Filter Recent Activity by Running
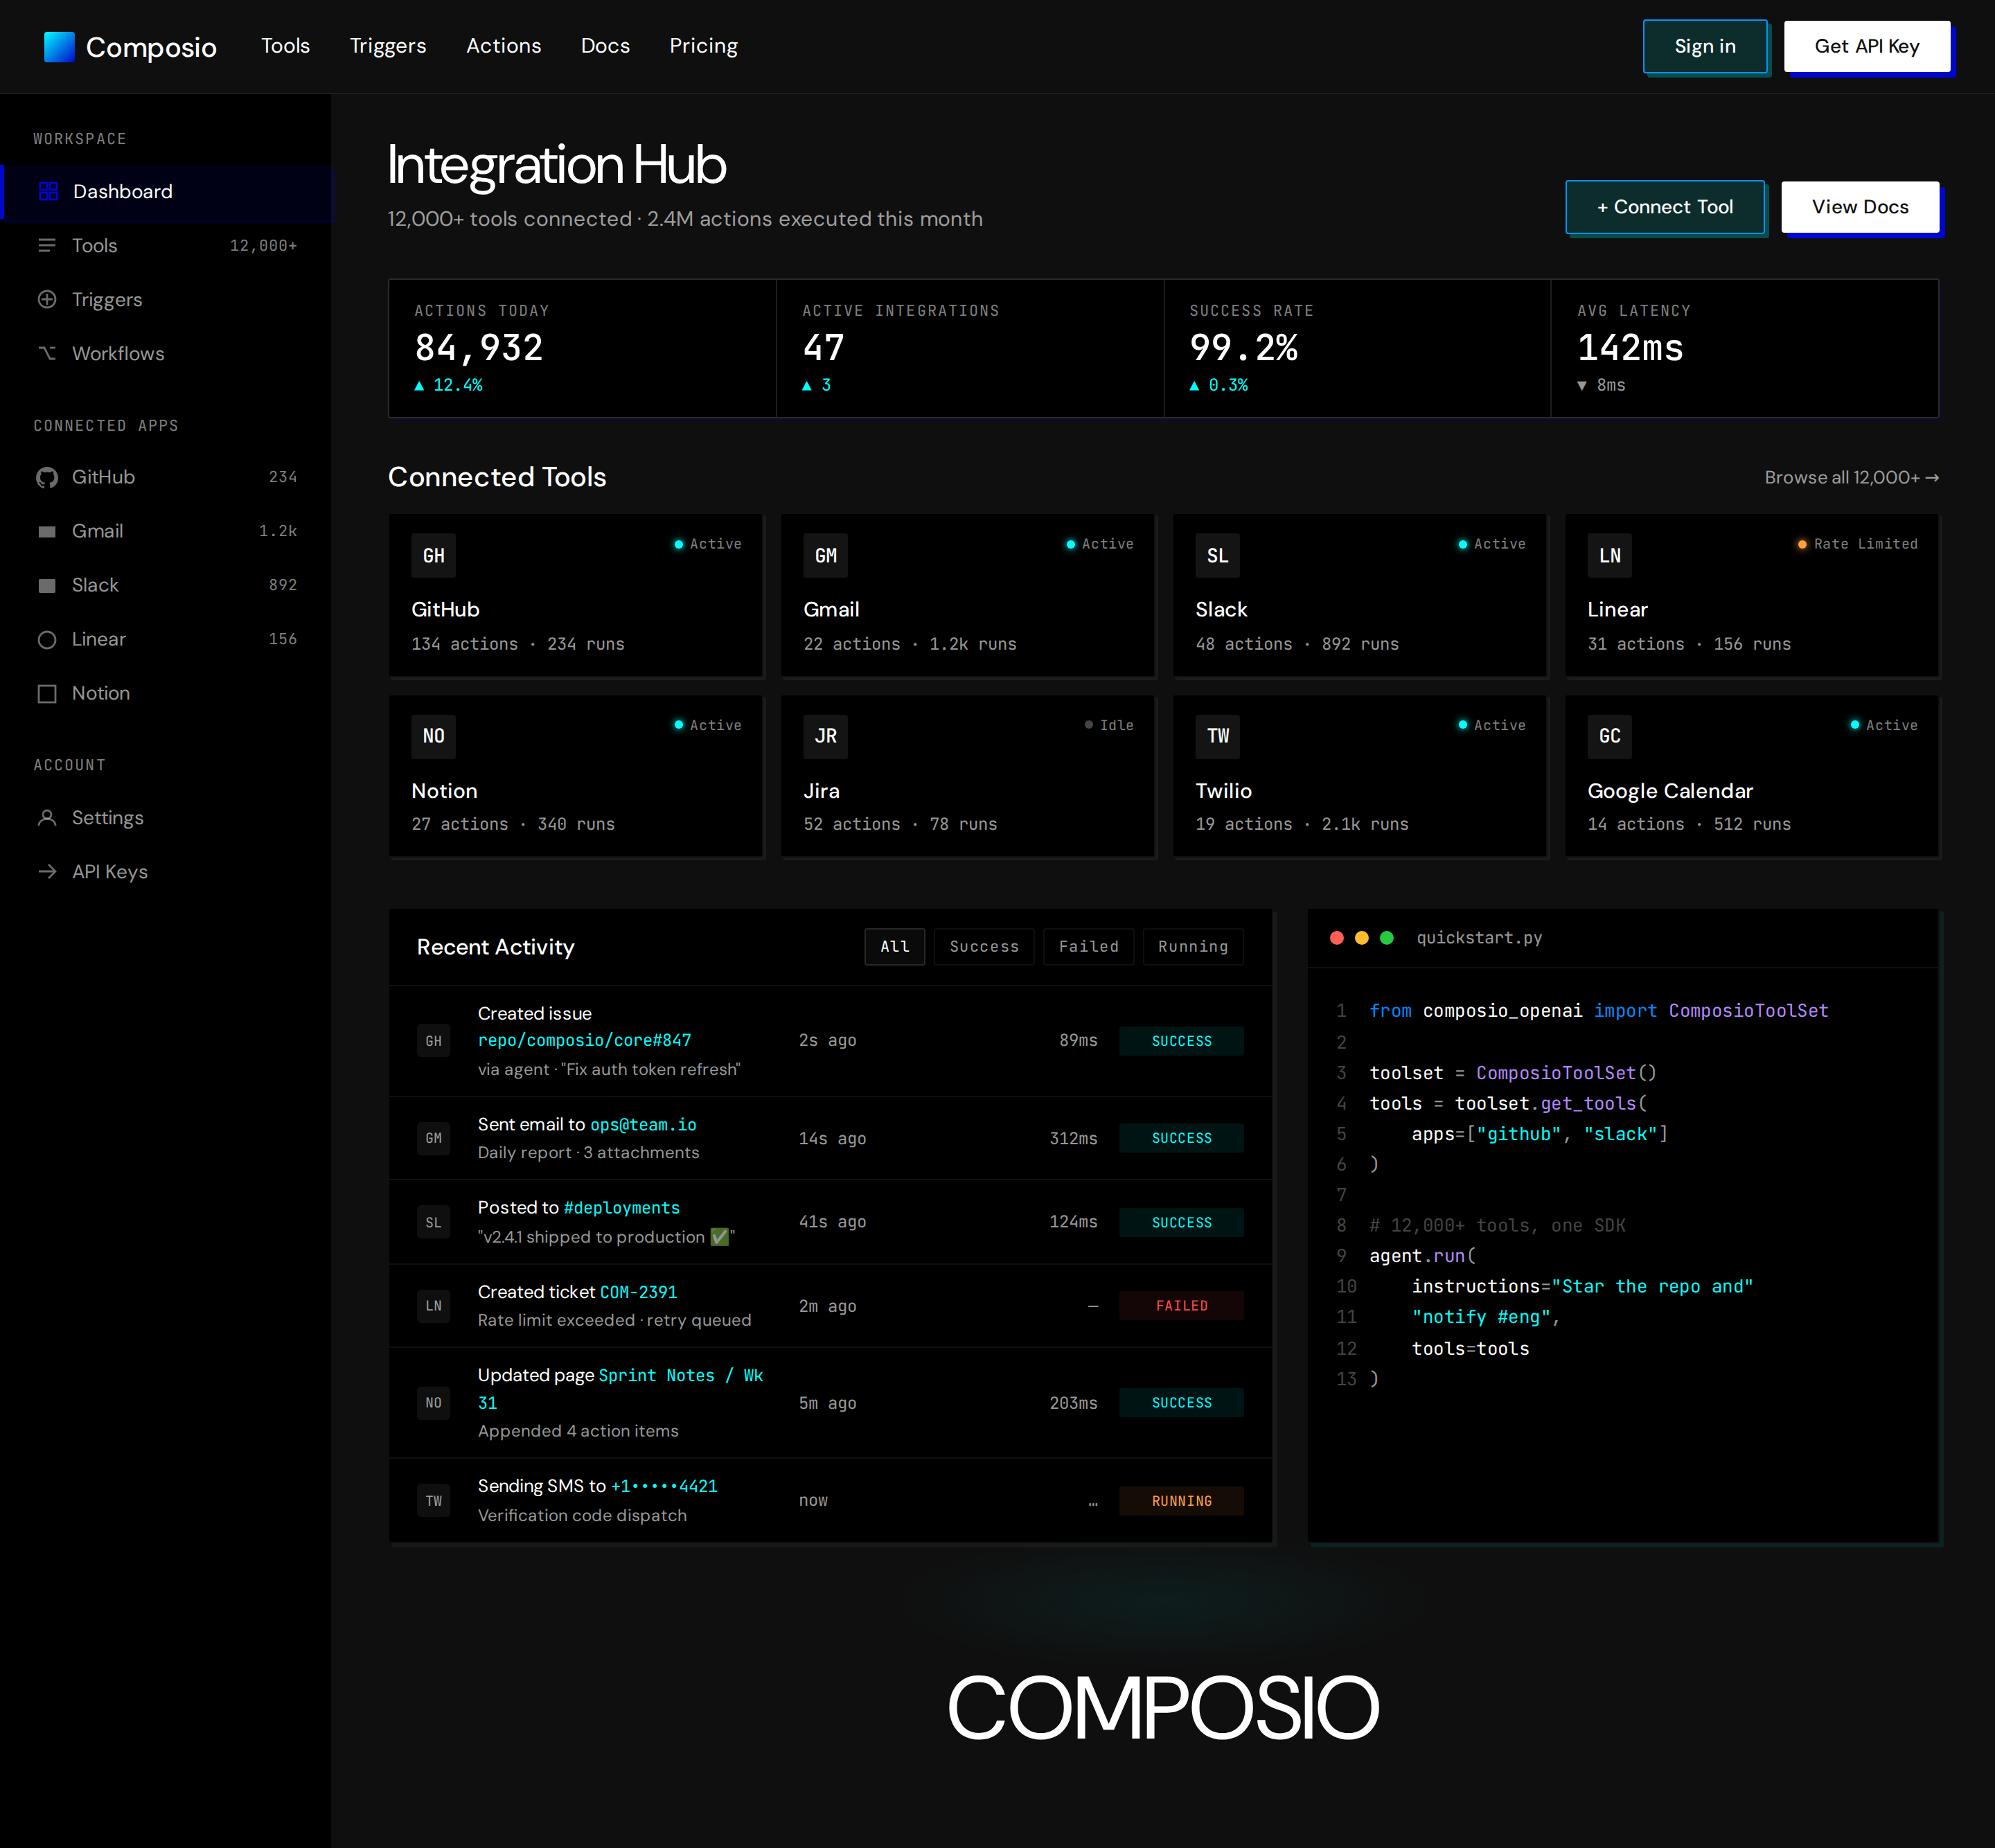Viewport: 1995px width, 1848px height. coord(1192,946)
